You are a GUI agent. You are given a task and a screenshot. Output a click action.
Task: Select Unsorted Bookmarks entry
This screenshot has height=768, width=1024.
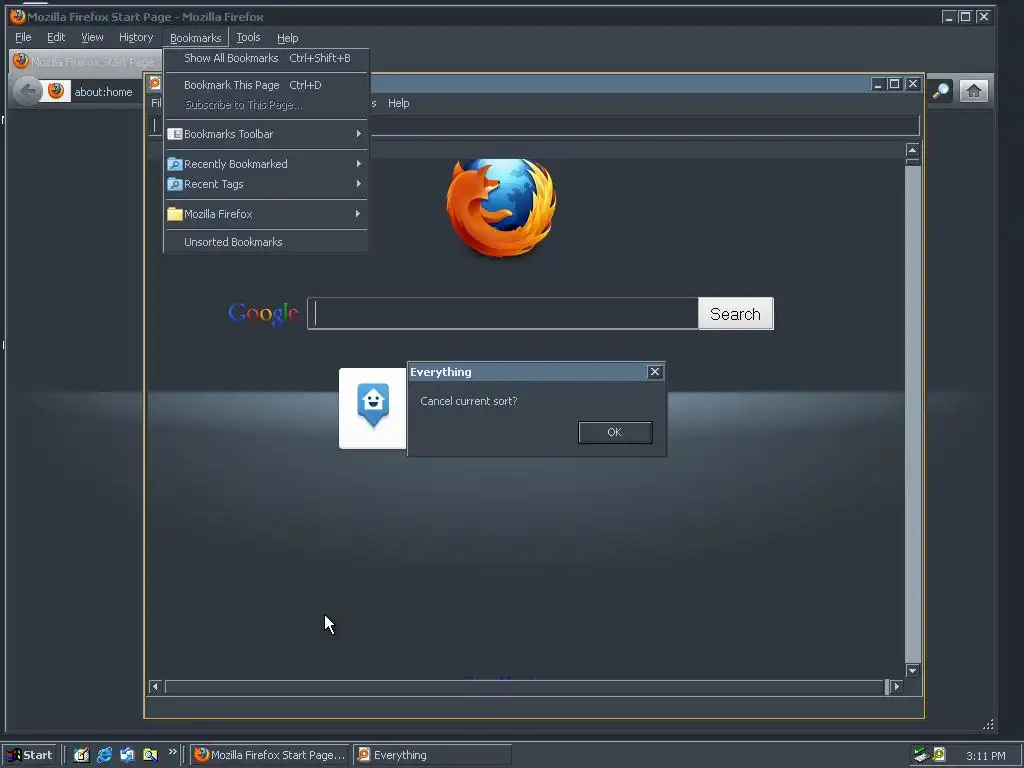point(266,242)
